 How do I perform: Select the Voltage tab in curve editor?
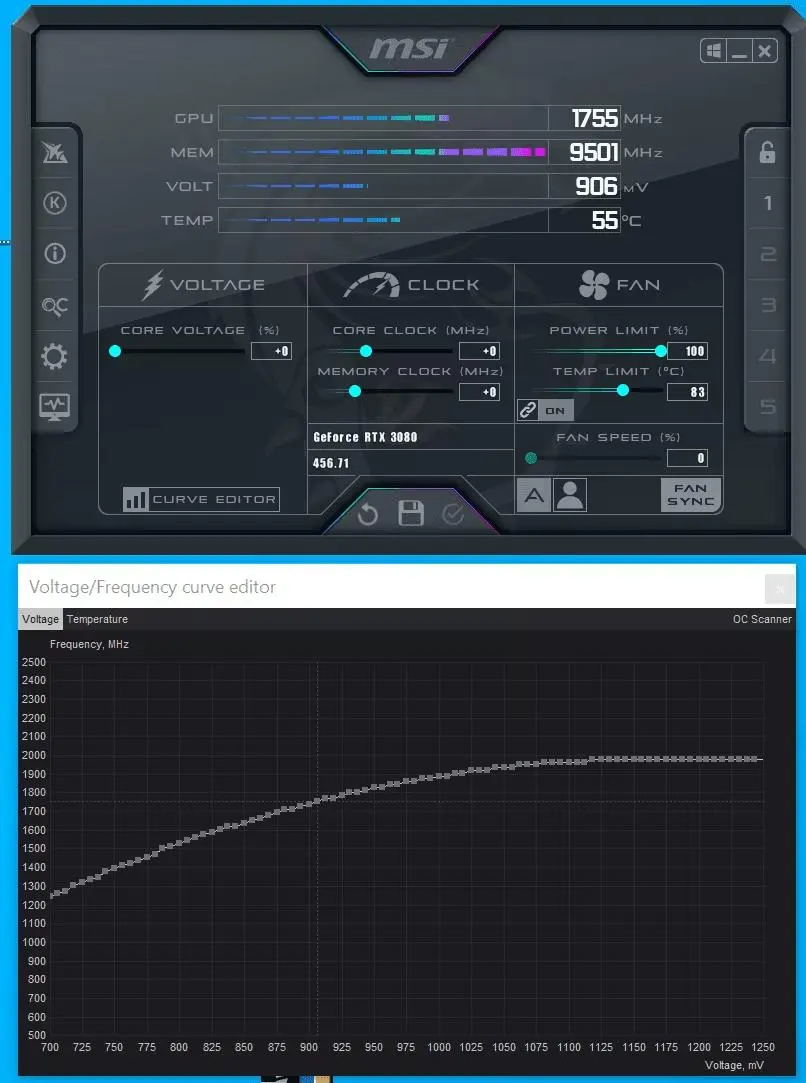click(x=41, y=619)
